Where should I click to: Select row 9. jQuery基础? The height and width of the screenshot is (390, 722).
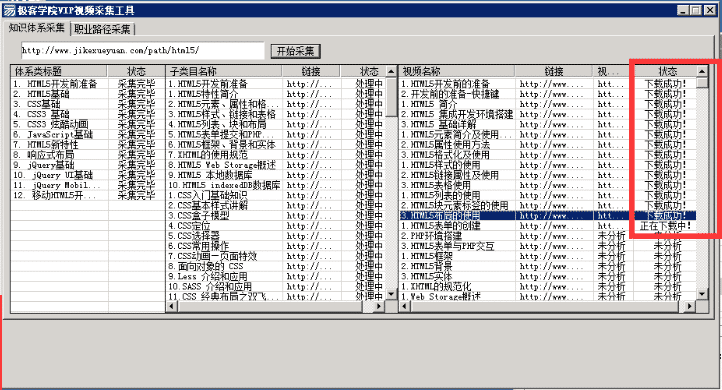point(87,165)
